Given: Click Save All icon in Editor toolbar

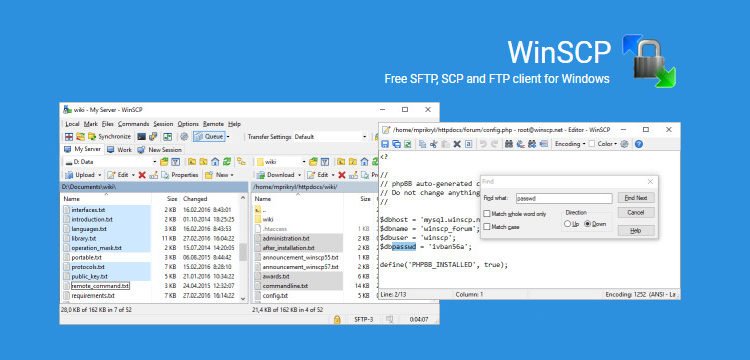Looking at the screenshot, I should 396,144.
